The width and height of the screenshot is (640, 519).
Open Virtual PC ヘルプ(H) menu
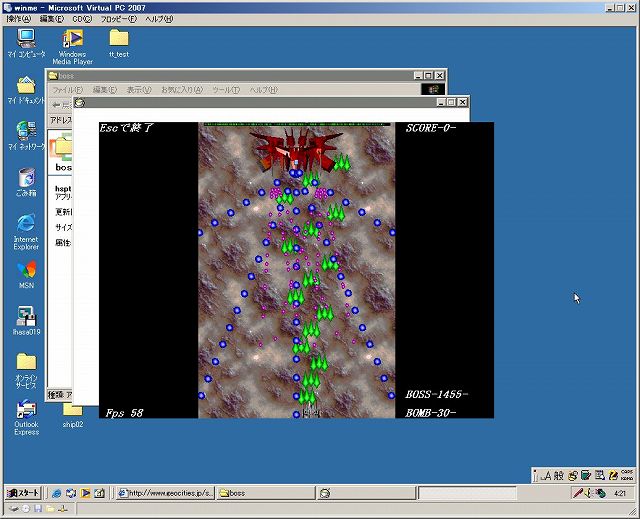coord(159,19)
